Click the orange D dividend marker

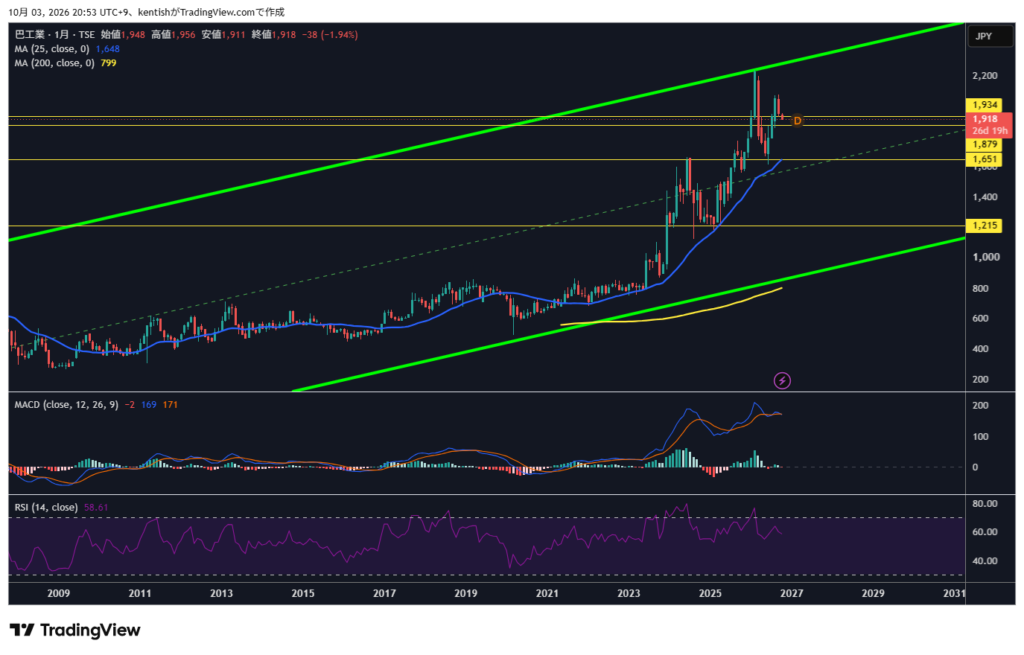click(797, 121)
